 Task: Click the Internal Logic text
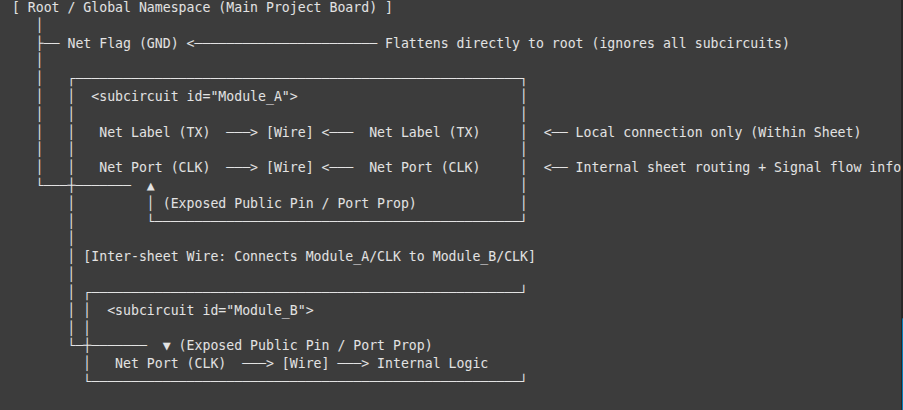pos(432,363)
